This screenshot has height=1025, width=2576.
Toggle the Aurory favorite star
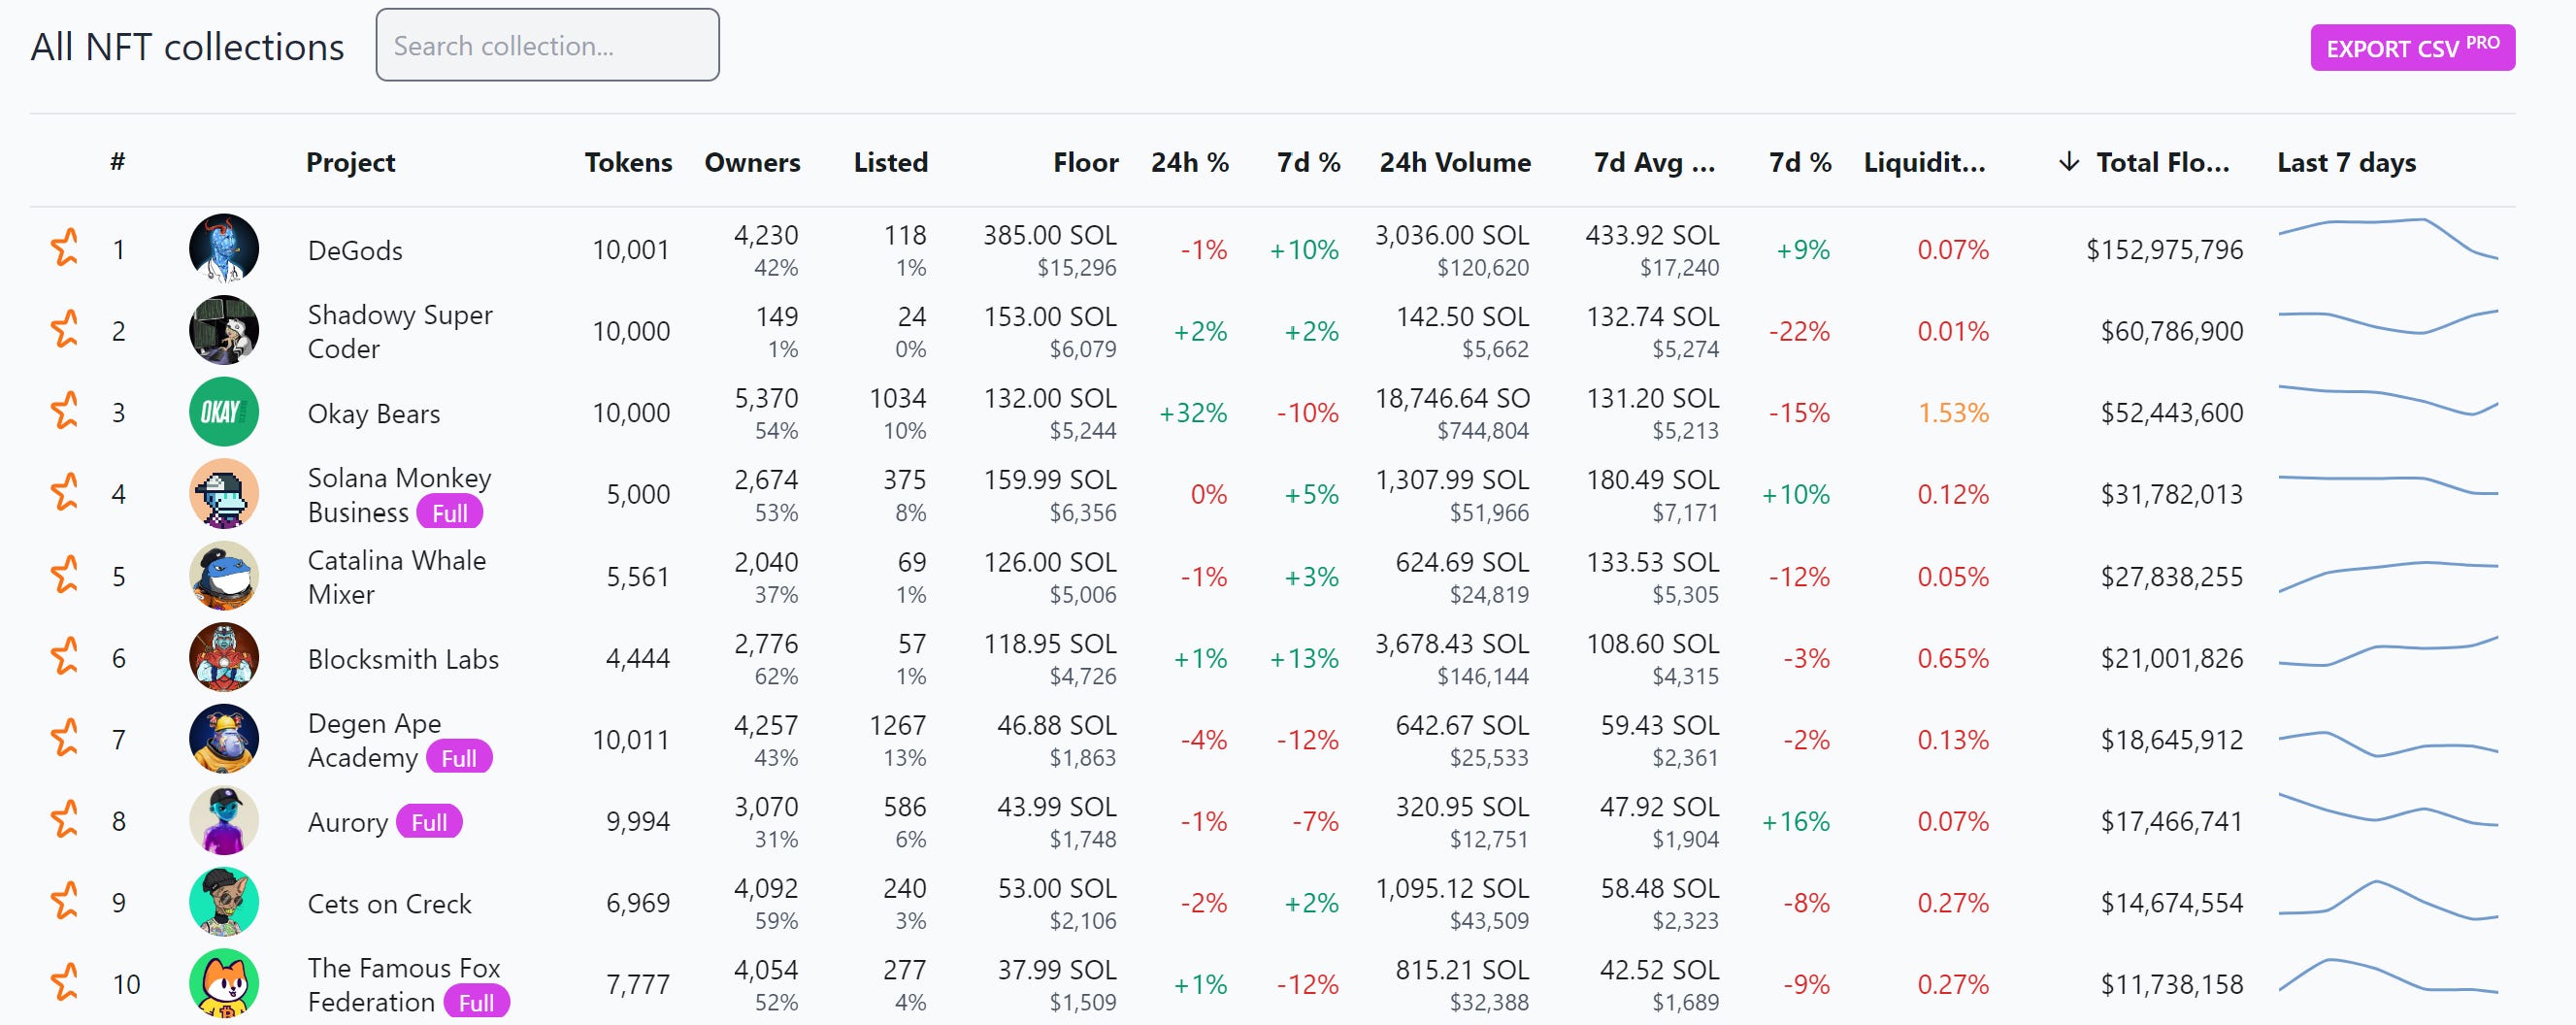65,820
